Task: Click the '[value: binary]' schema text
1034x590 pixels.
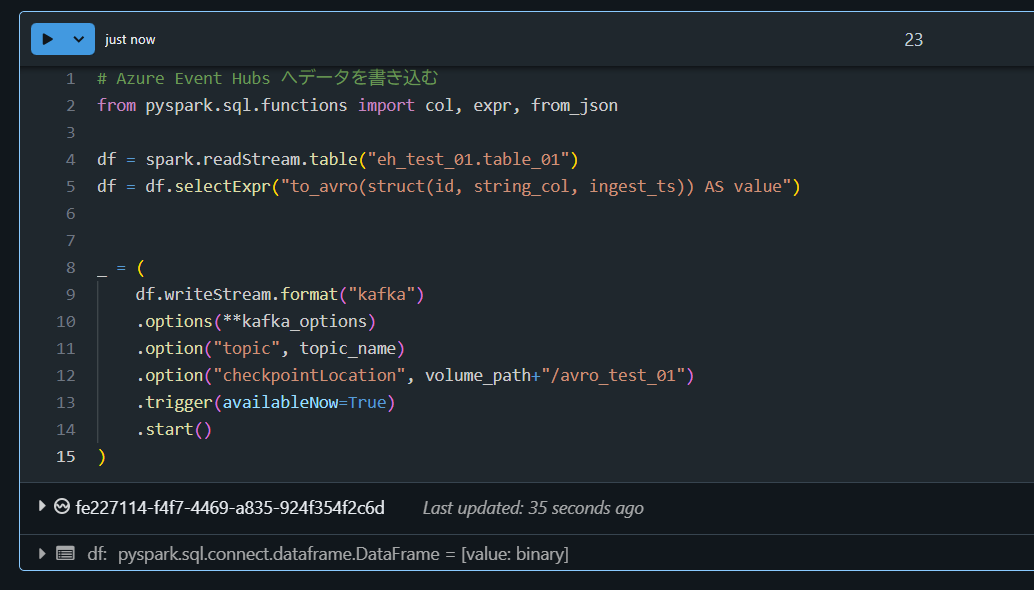Action: (x=514, y=554)
